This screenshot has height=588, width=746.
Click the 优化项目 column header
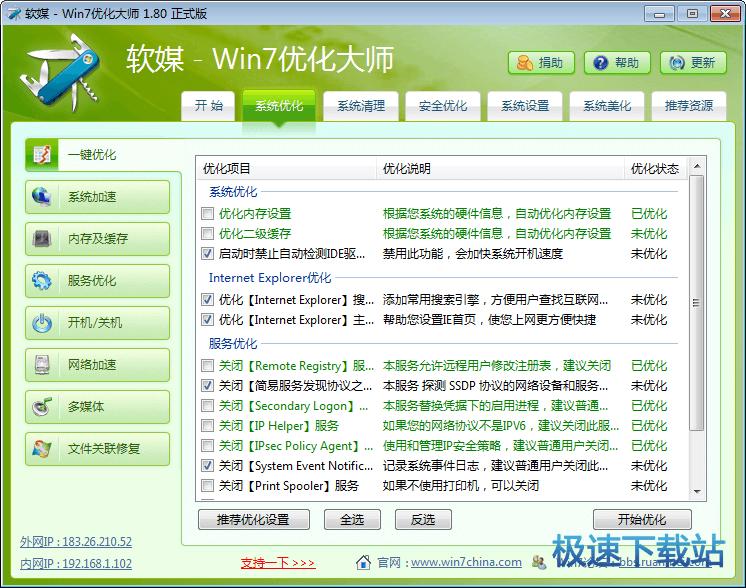(x=227, y=169)
